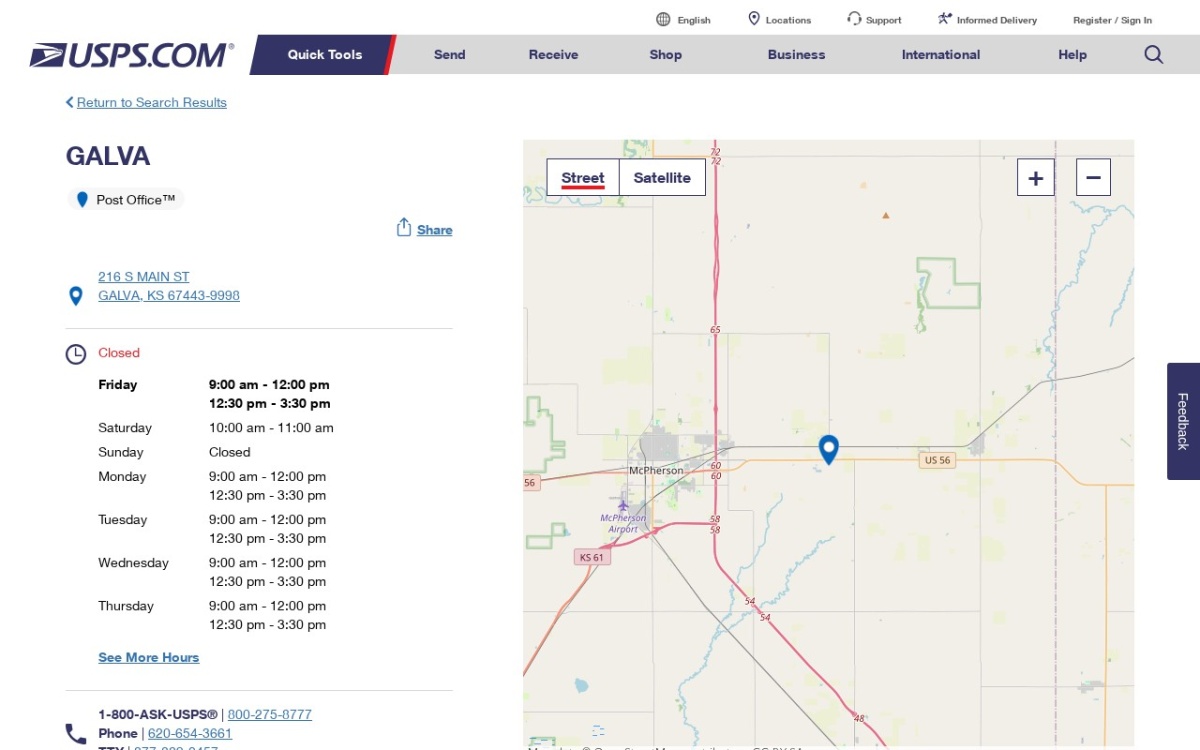
Task: Click the Informed Delivery icon
Action: 945,19
